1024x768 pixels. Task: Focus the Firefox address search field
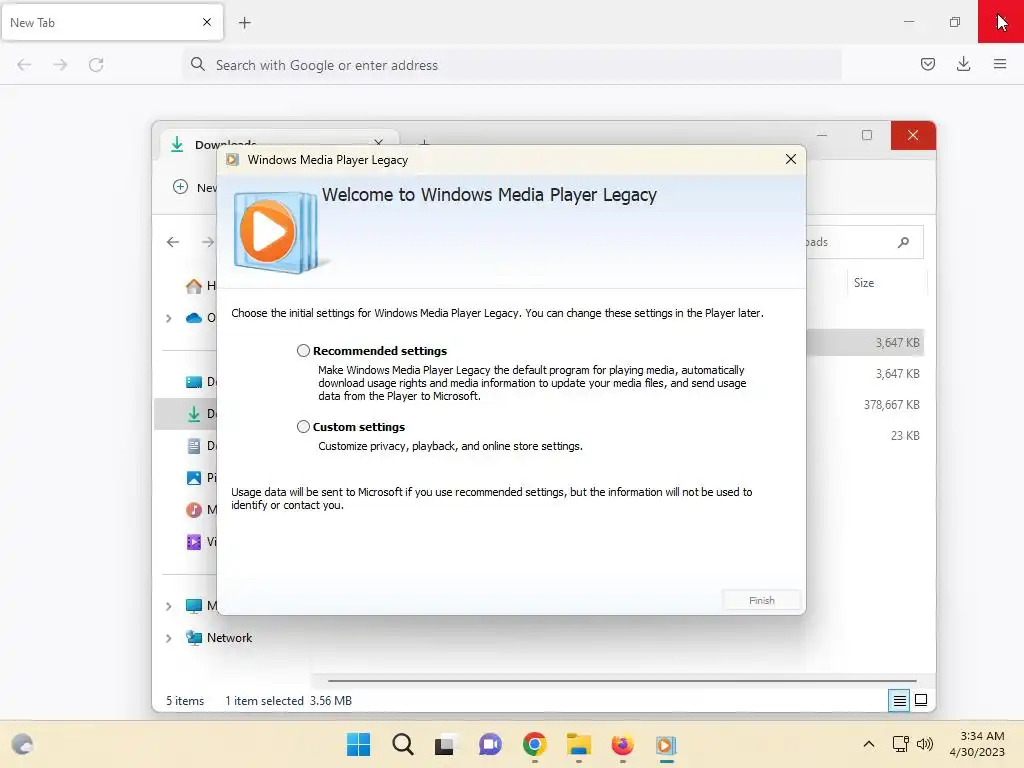click(x=512, y=65)
